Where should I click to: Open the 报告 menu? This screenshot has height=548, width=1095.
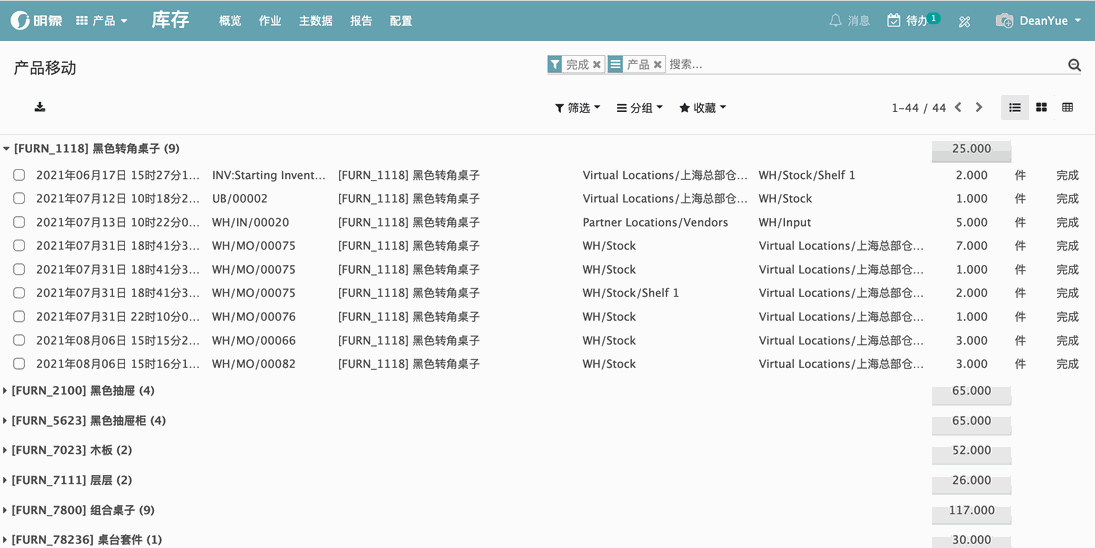[x=361, y=21]
